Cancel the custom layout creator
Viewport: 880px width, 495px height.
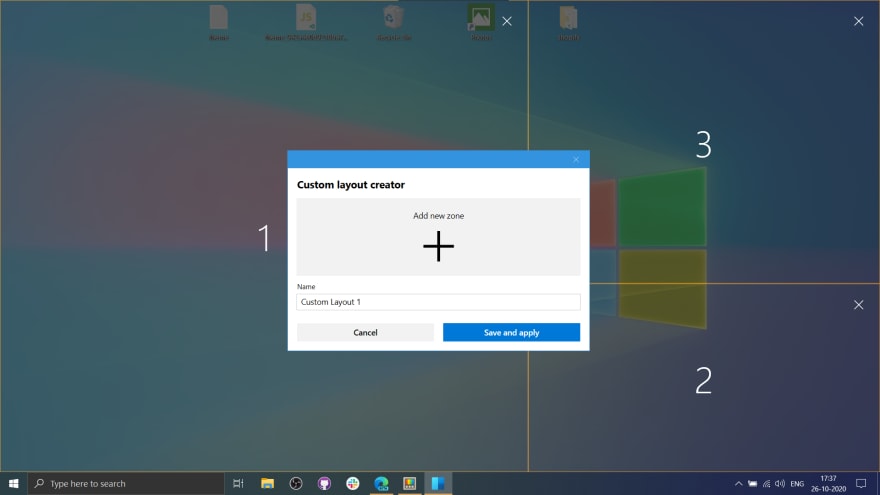365,332
